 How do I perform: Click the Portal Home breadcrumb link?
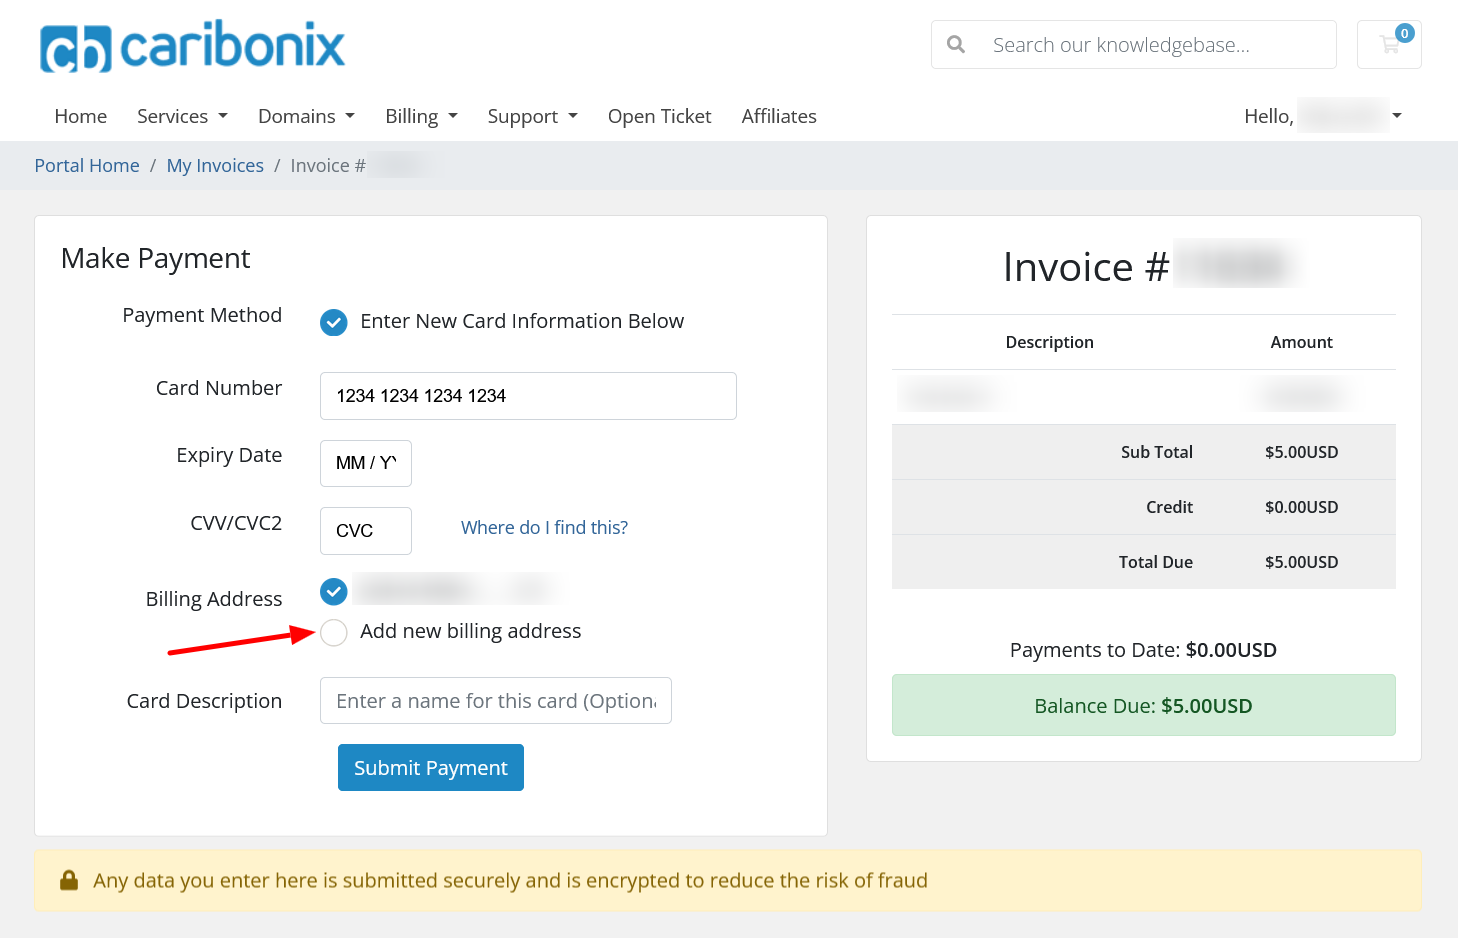tap(87, 166)
